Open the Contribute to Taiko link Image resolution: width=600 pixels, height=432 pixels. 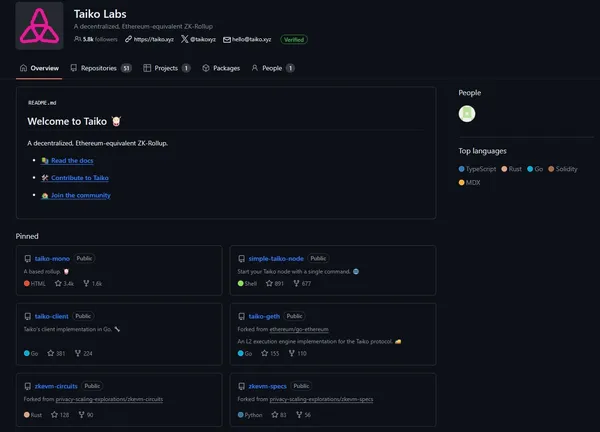pyautogui.click(x=75, y=178)
